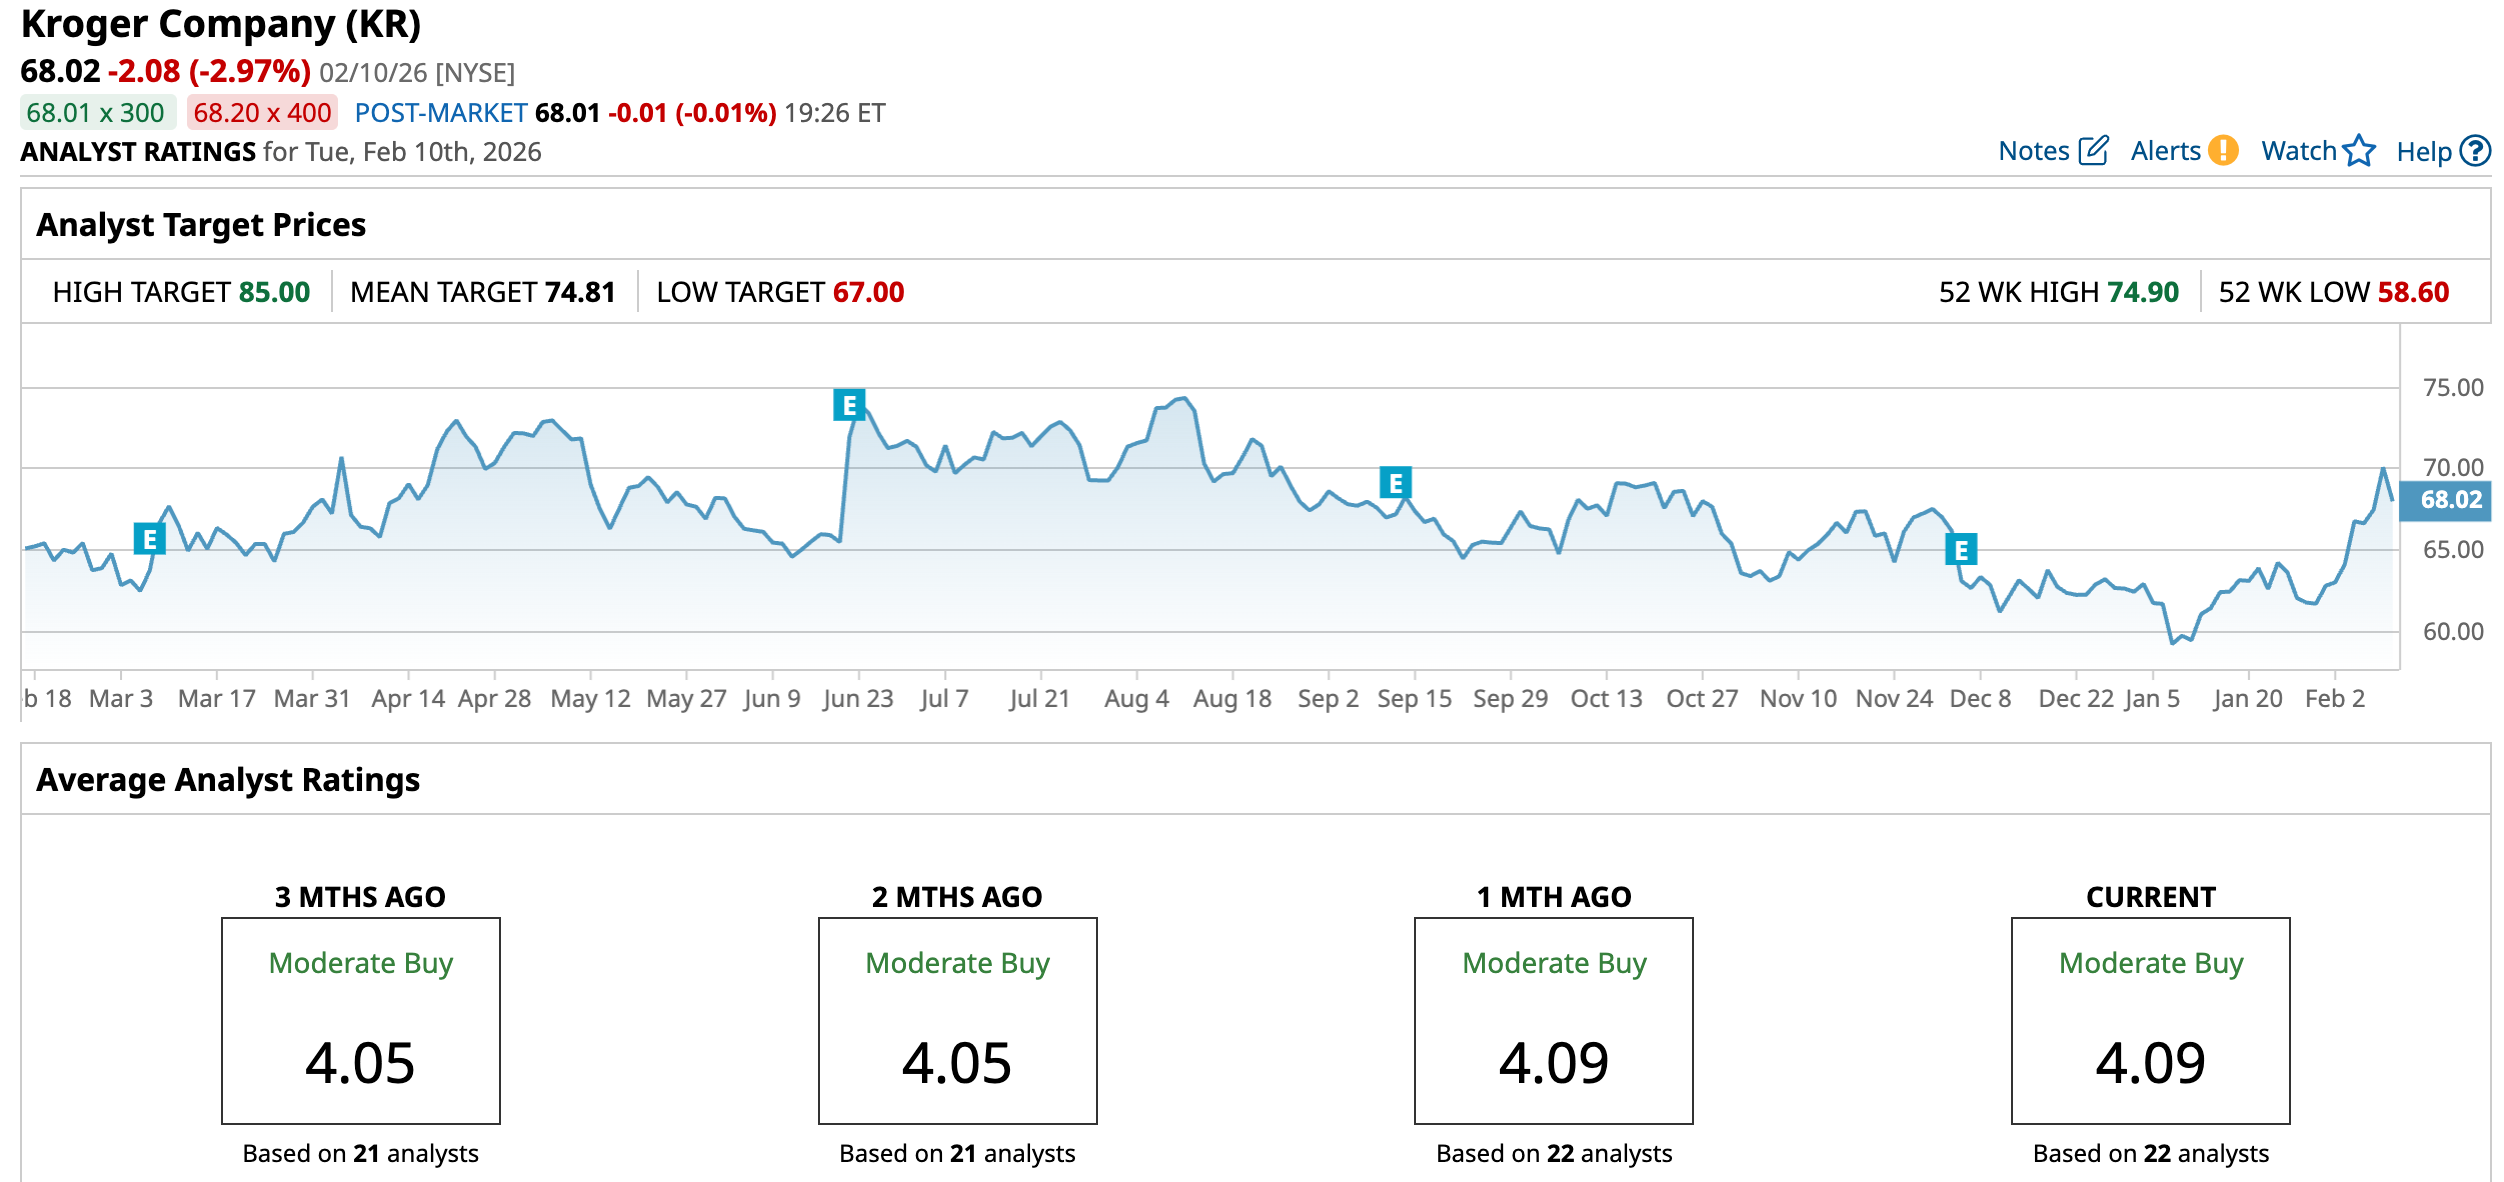This screenshot has height=1182, width=2504.
Task: Click the POST-MARKET label
Action: [441, 113]
